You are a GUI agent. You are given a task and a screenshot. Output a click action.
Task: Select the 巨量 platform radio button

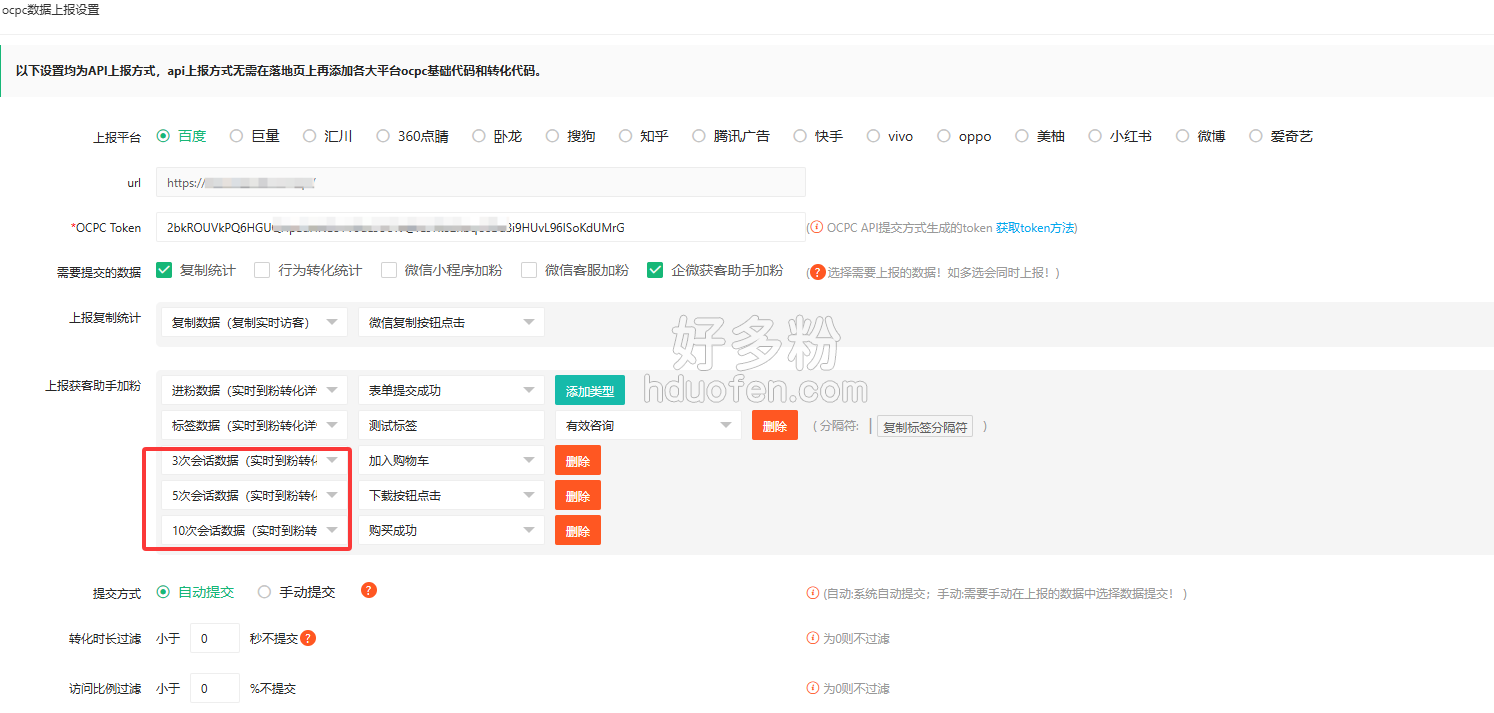[x=237, y=136]
